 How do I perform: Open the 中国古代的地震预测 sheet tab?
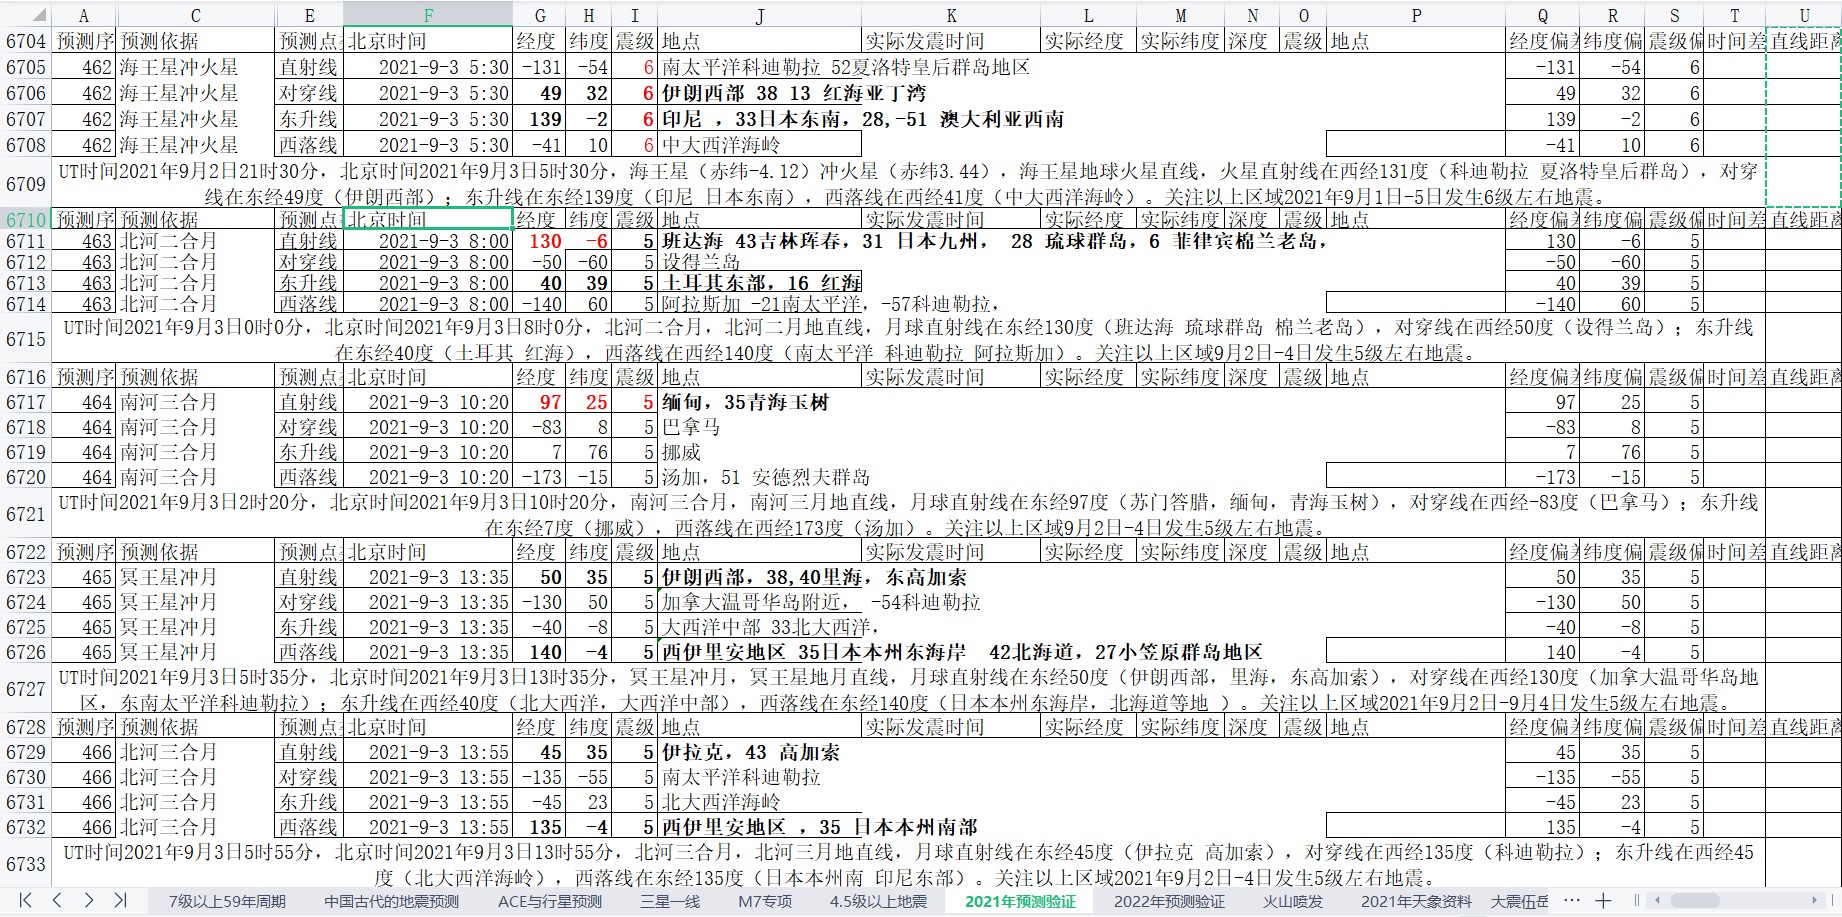tap(392, 901)
